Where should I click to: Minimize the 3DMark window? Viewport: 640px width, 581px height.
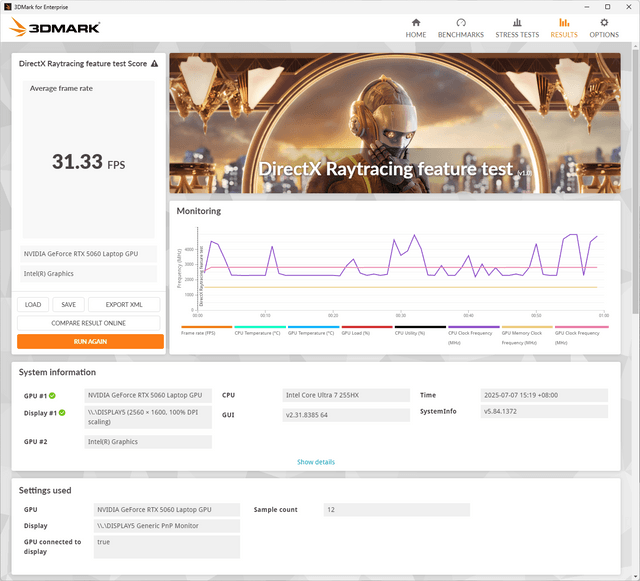587,7
